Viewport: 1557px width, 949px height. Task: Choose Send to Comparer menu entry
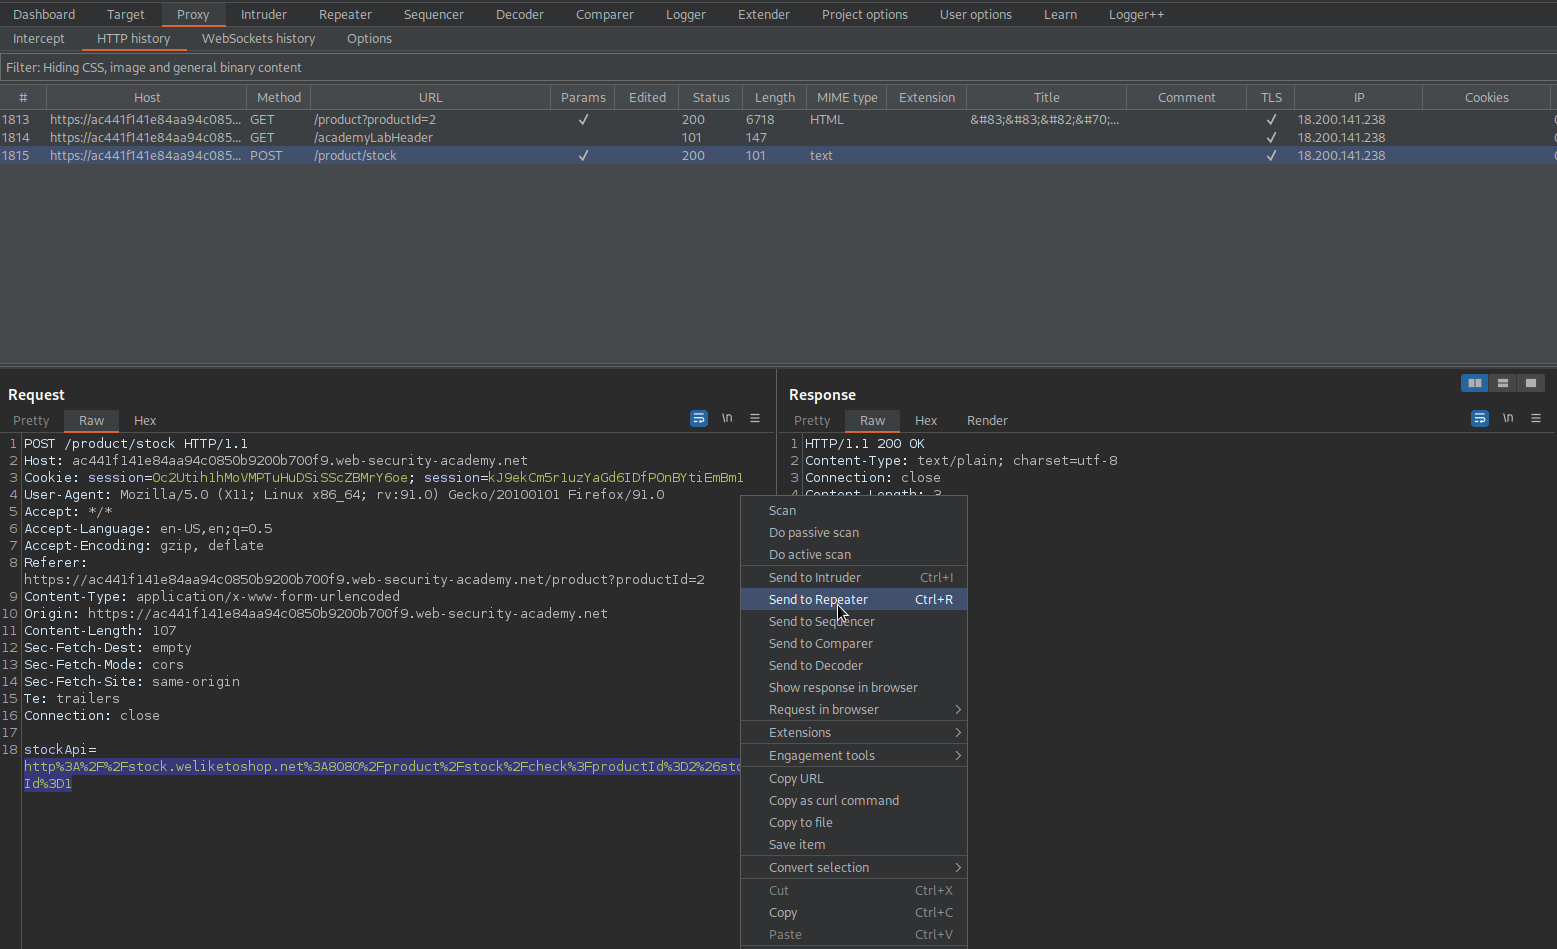click(x=854, y=644)
